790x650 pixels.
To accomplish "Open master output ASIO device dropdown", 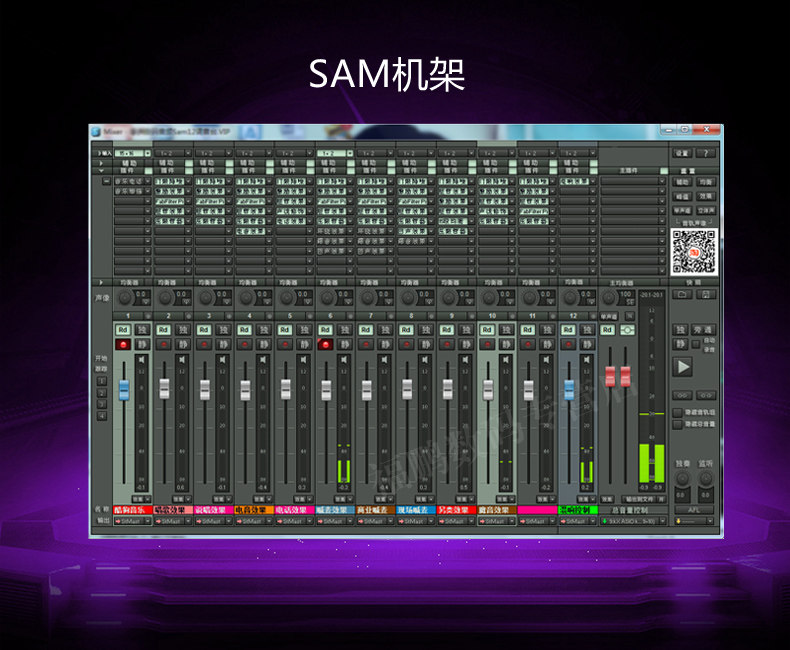I will point(633,521).
